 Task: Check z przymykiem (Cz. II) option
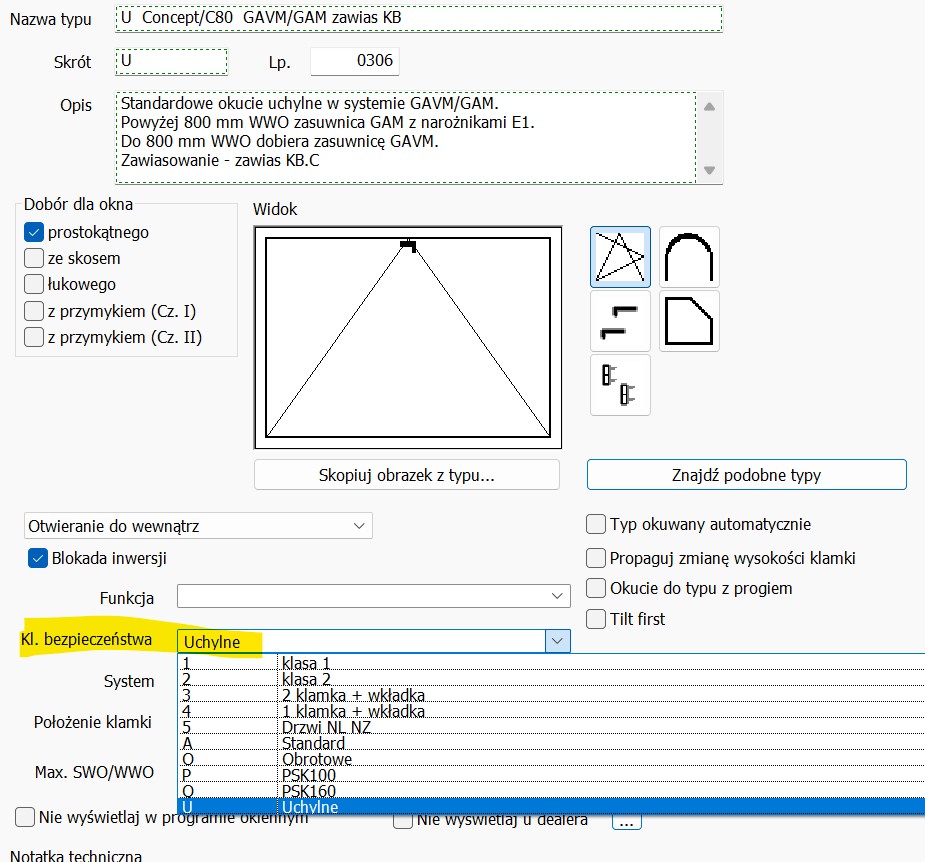pyautogui.click(x=34, y=337)
